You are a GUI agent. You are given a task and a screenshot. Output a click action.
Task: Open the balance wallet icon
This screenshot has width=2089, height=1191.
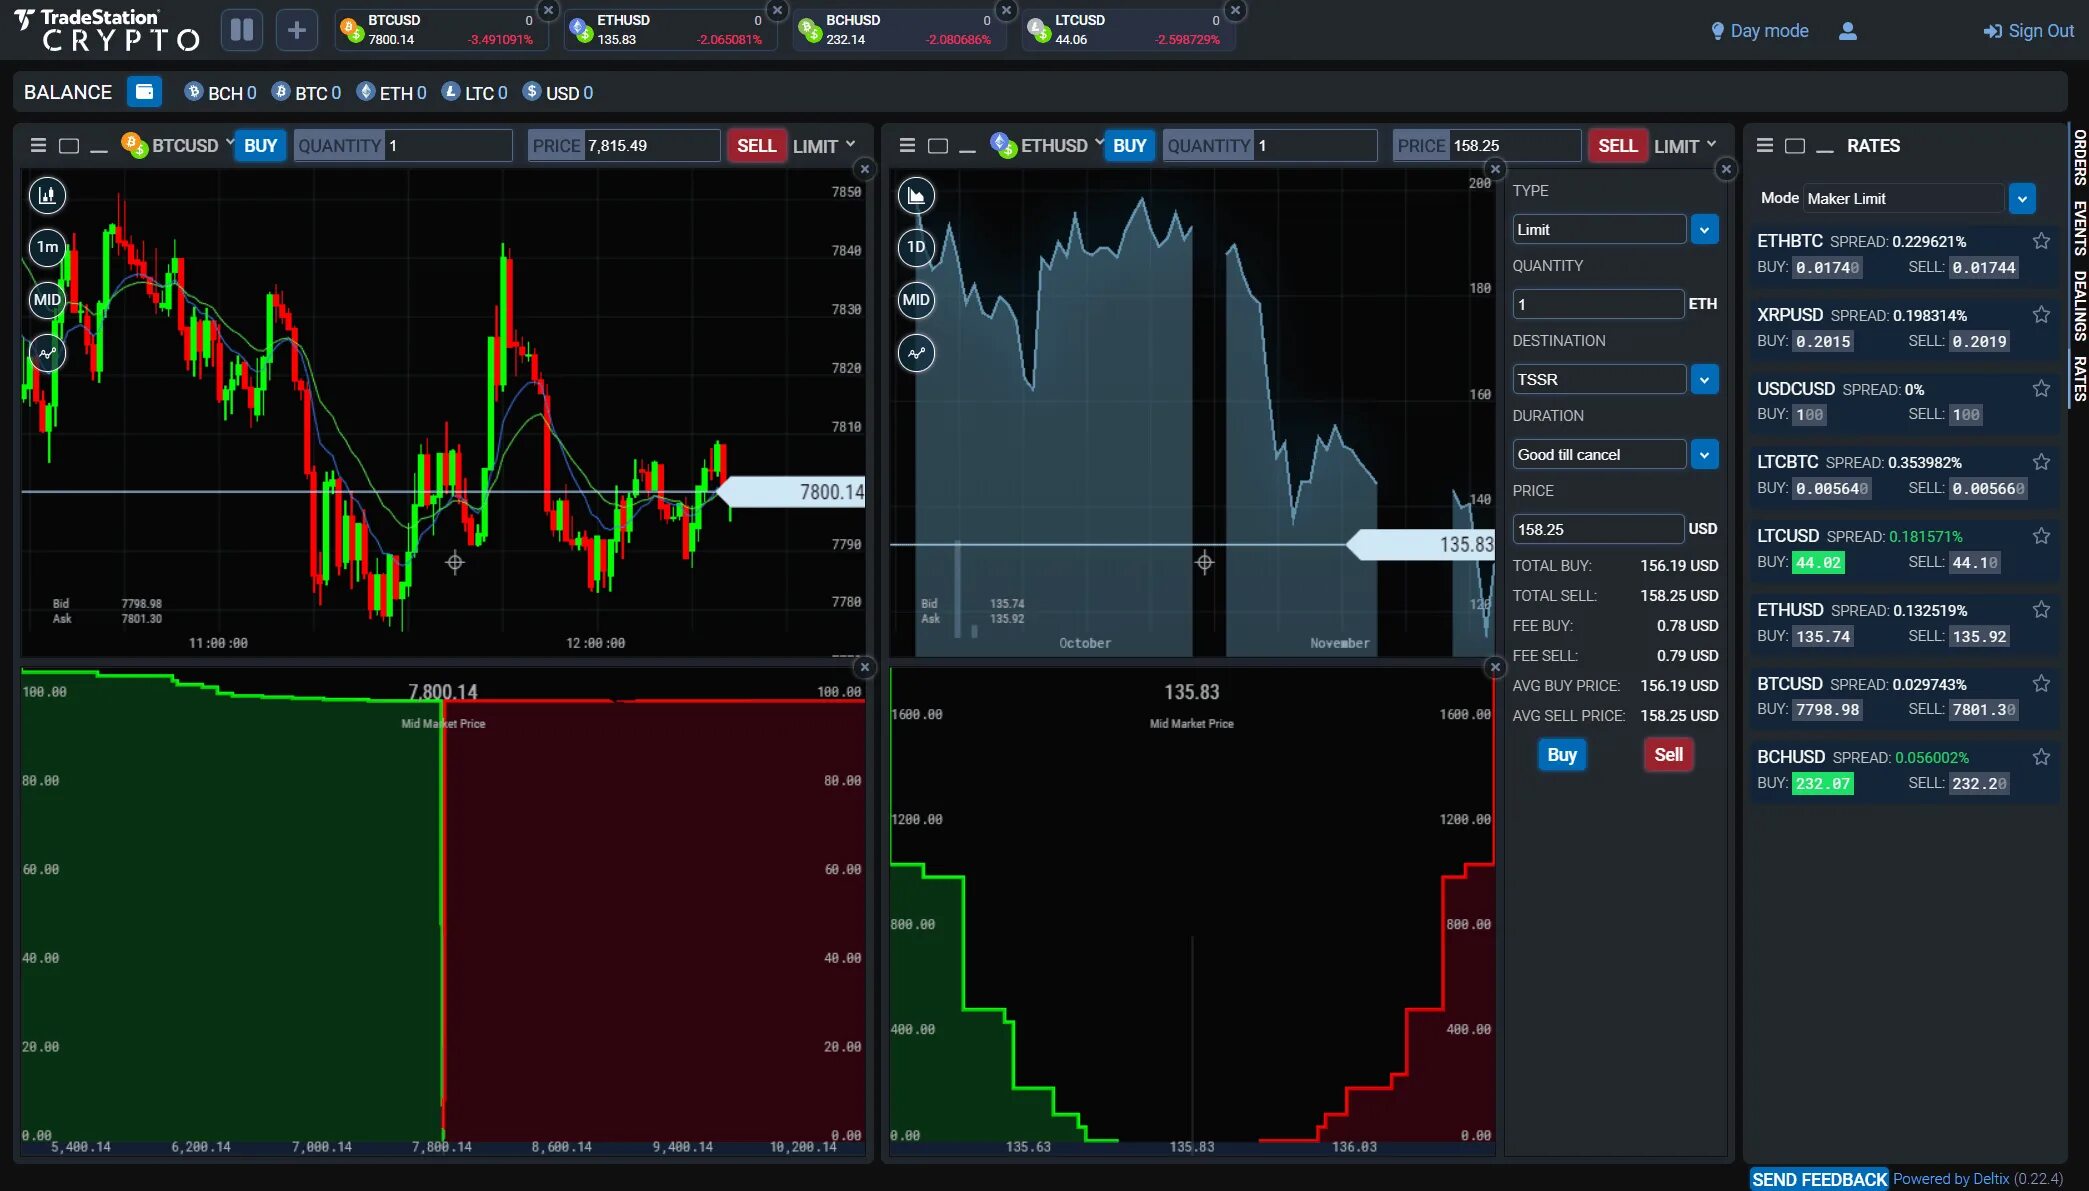[x=144, y=92]
